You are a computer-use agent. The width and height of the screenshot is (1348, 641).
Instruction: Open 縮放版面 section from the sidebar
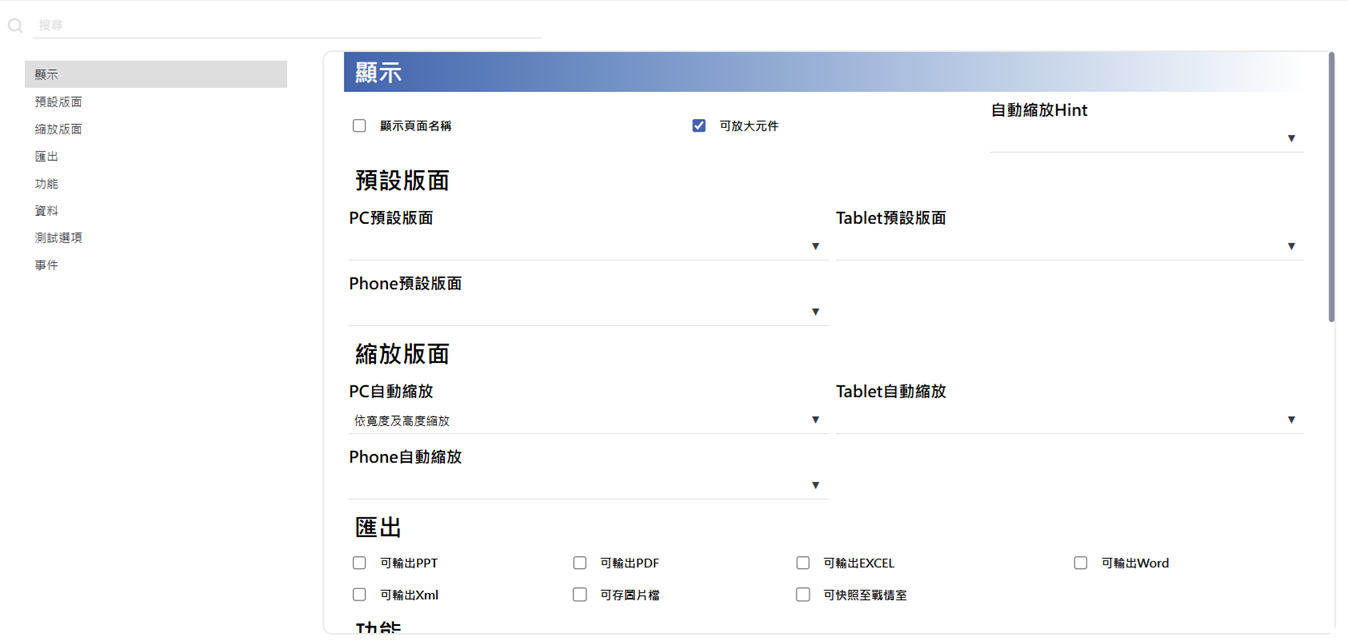(58, 129)
